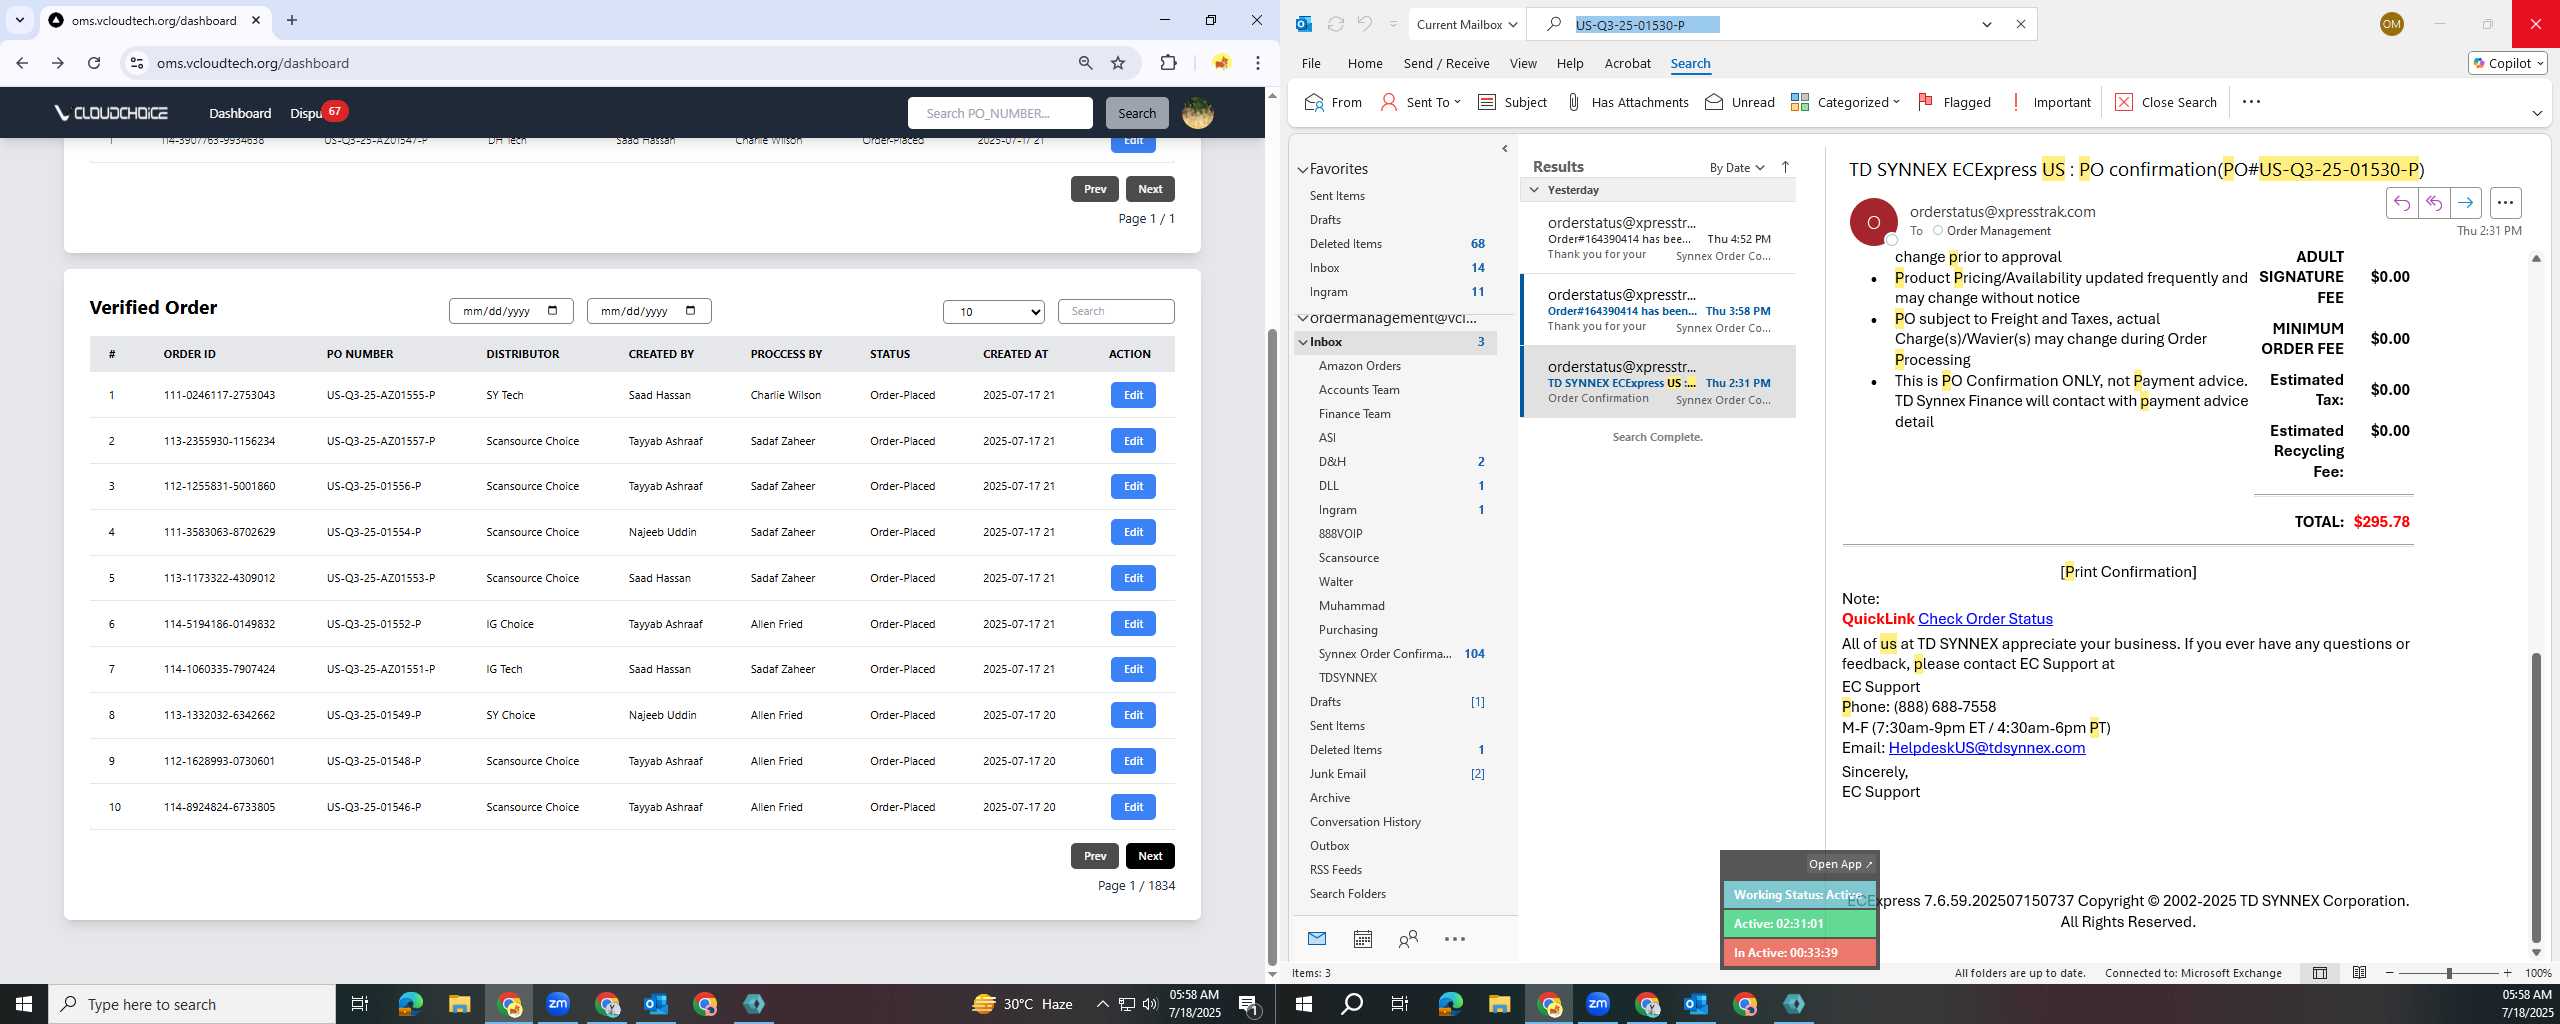Switch to Normal view in status bar
The image size is (2560, 1024).
(2320, 973)
